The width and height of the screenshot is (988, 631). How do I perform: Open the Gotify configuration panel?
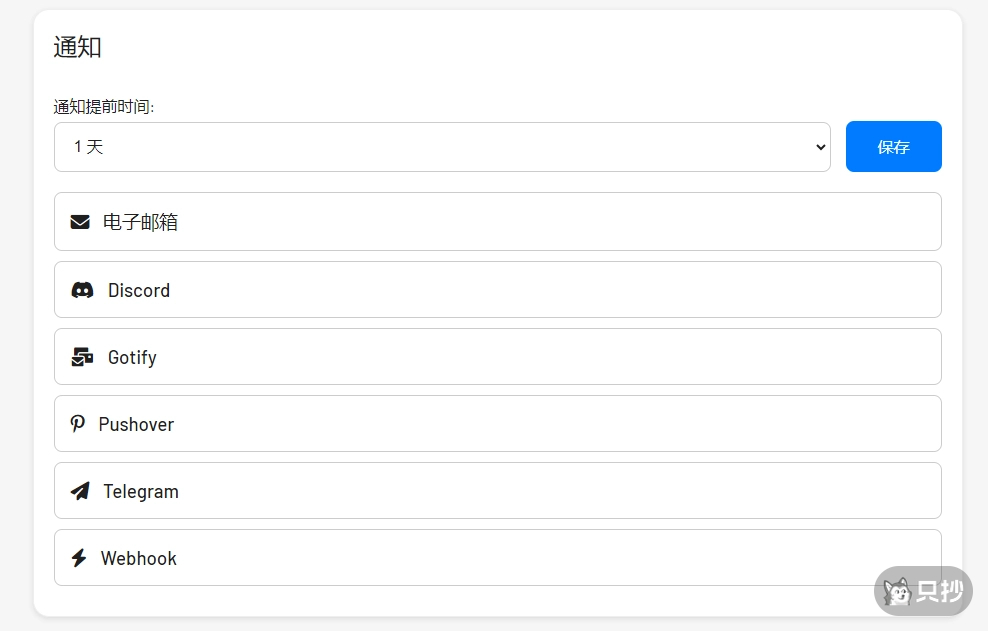[x=497, y=357]
